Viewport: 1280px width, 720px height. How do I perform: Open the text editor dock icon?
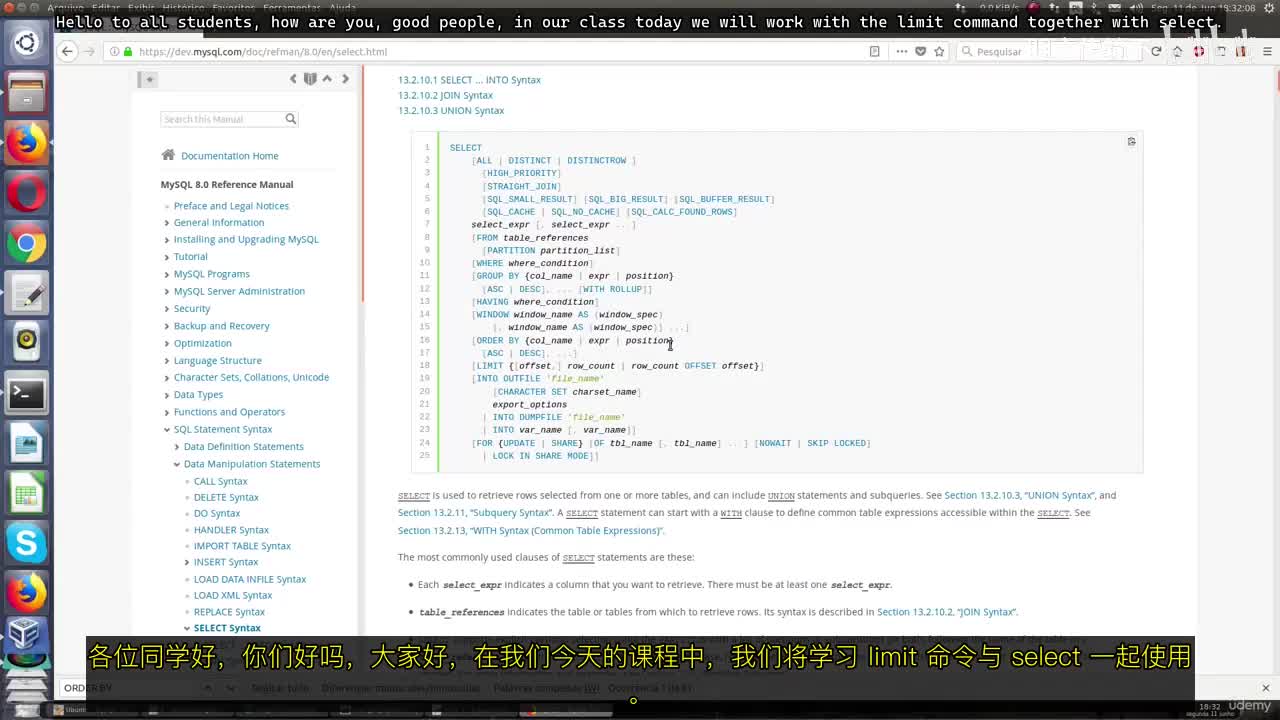coord(26,293)
